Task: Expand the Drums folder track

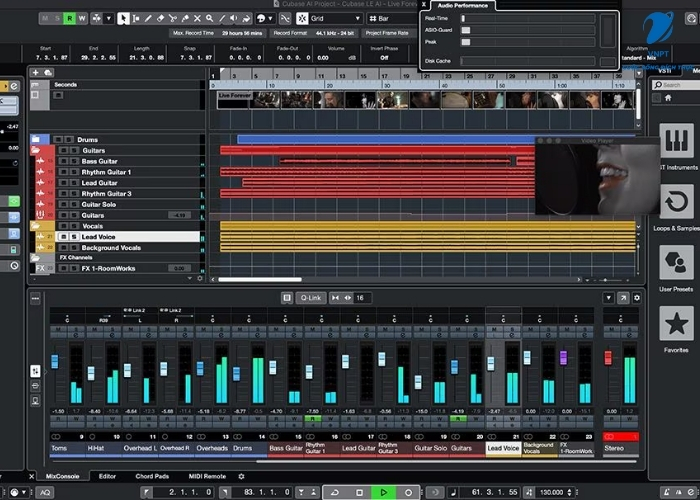Action: 36,139
